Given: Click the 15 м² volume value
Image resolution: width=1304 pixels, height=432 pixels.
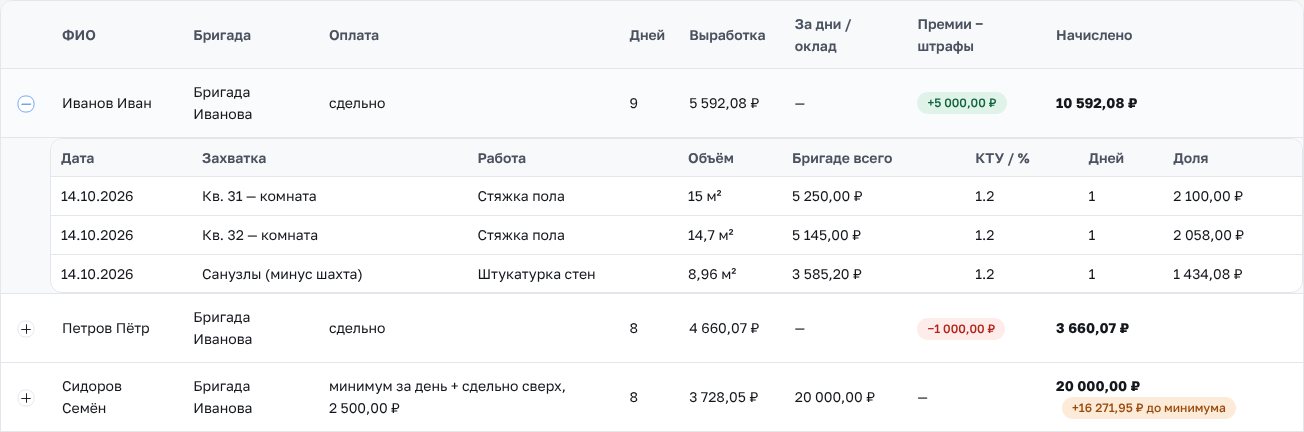Looking at the screenshot, I should pyautogui.click(x=704, y=196).
